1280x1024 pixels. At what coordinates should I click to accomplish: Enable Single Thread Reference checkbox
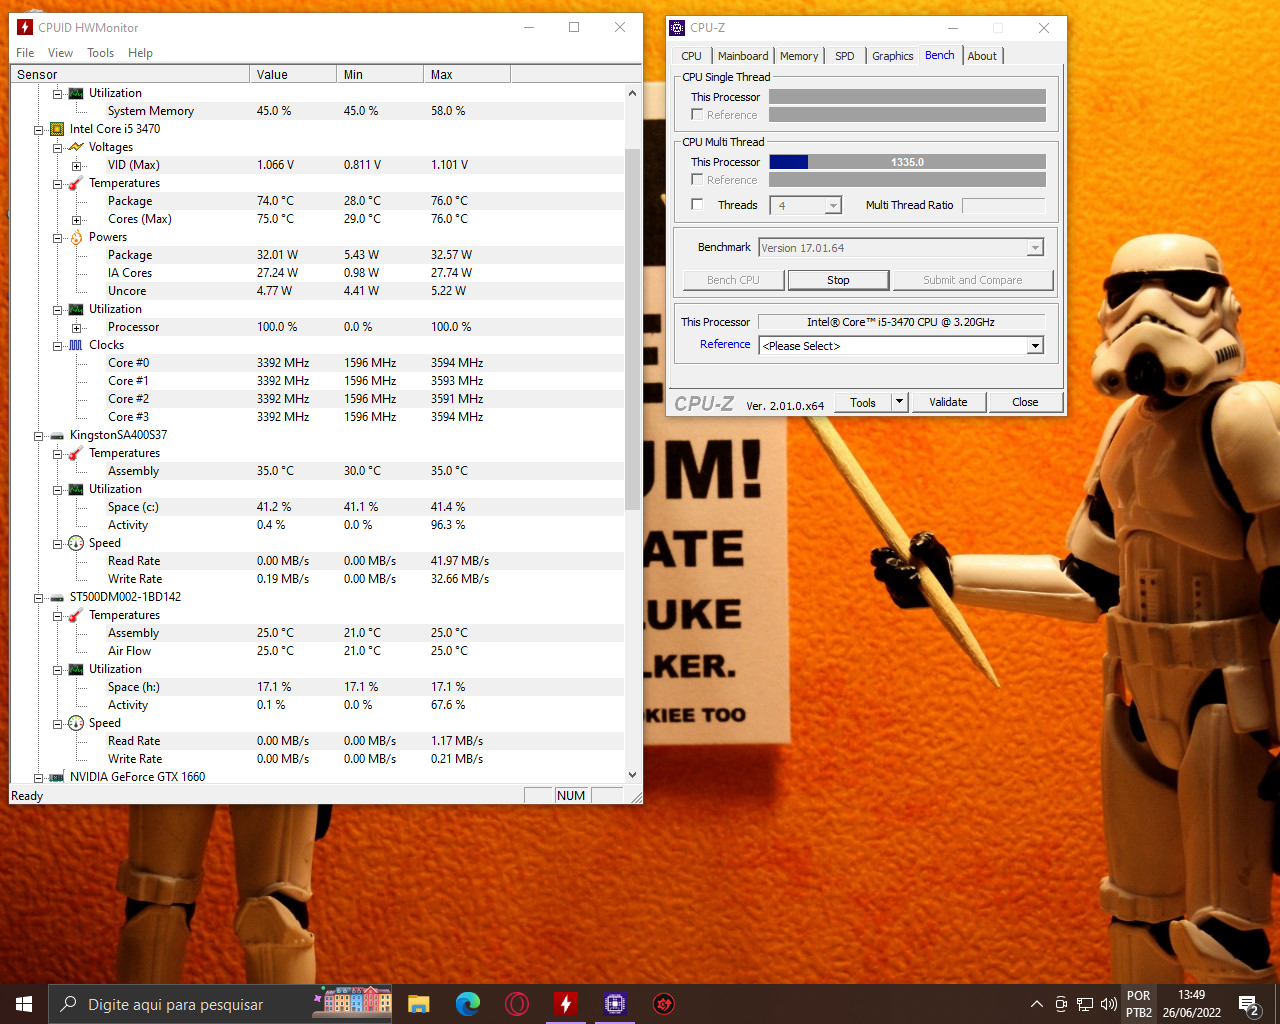coord(697,115)
